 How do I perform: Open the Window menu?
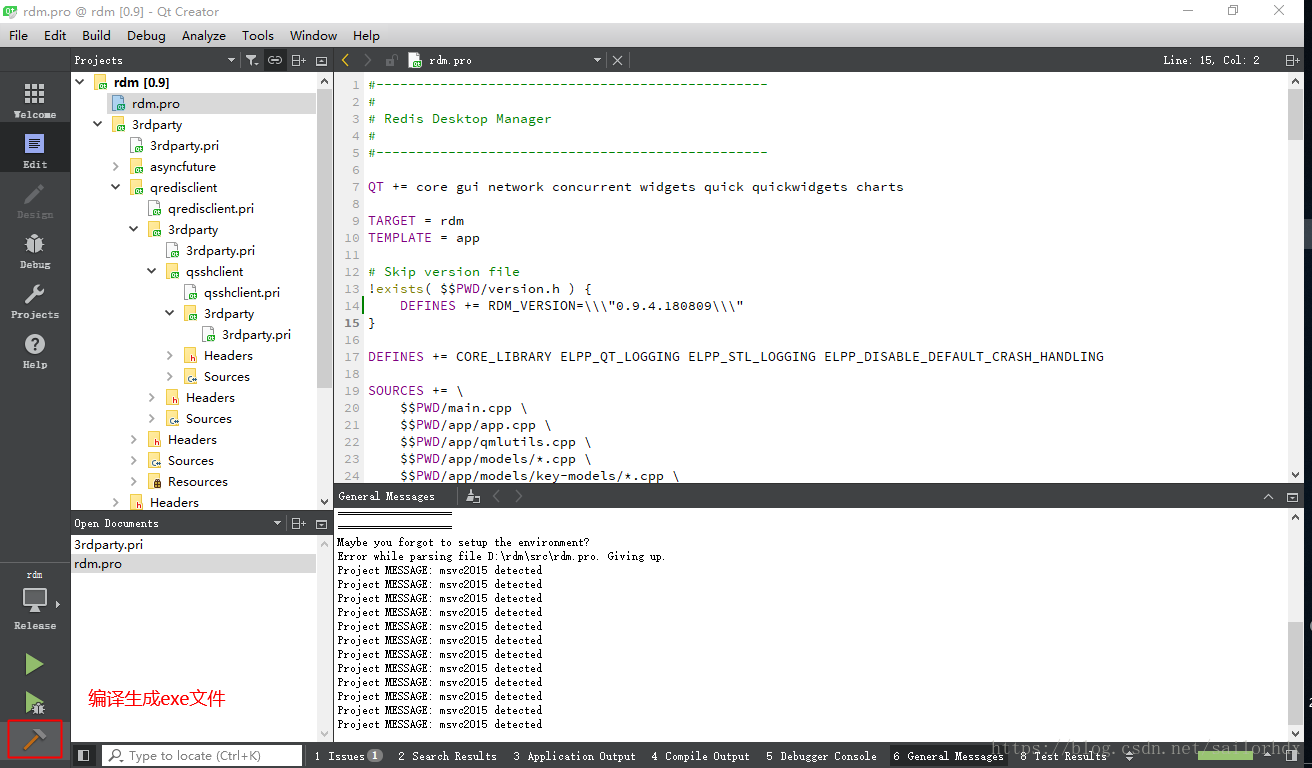[x=313, y=35]
